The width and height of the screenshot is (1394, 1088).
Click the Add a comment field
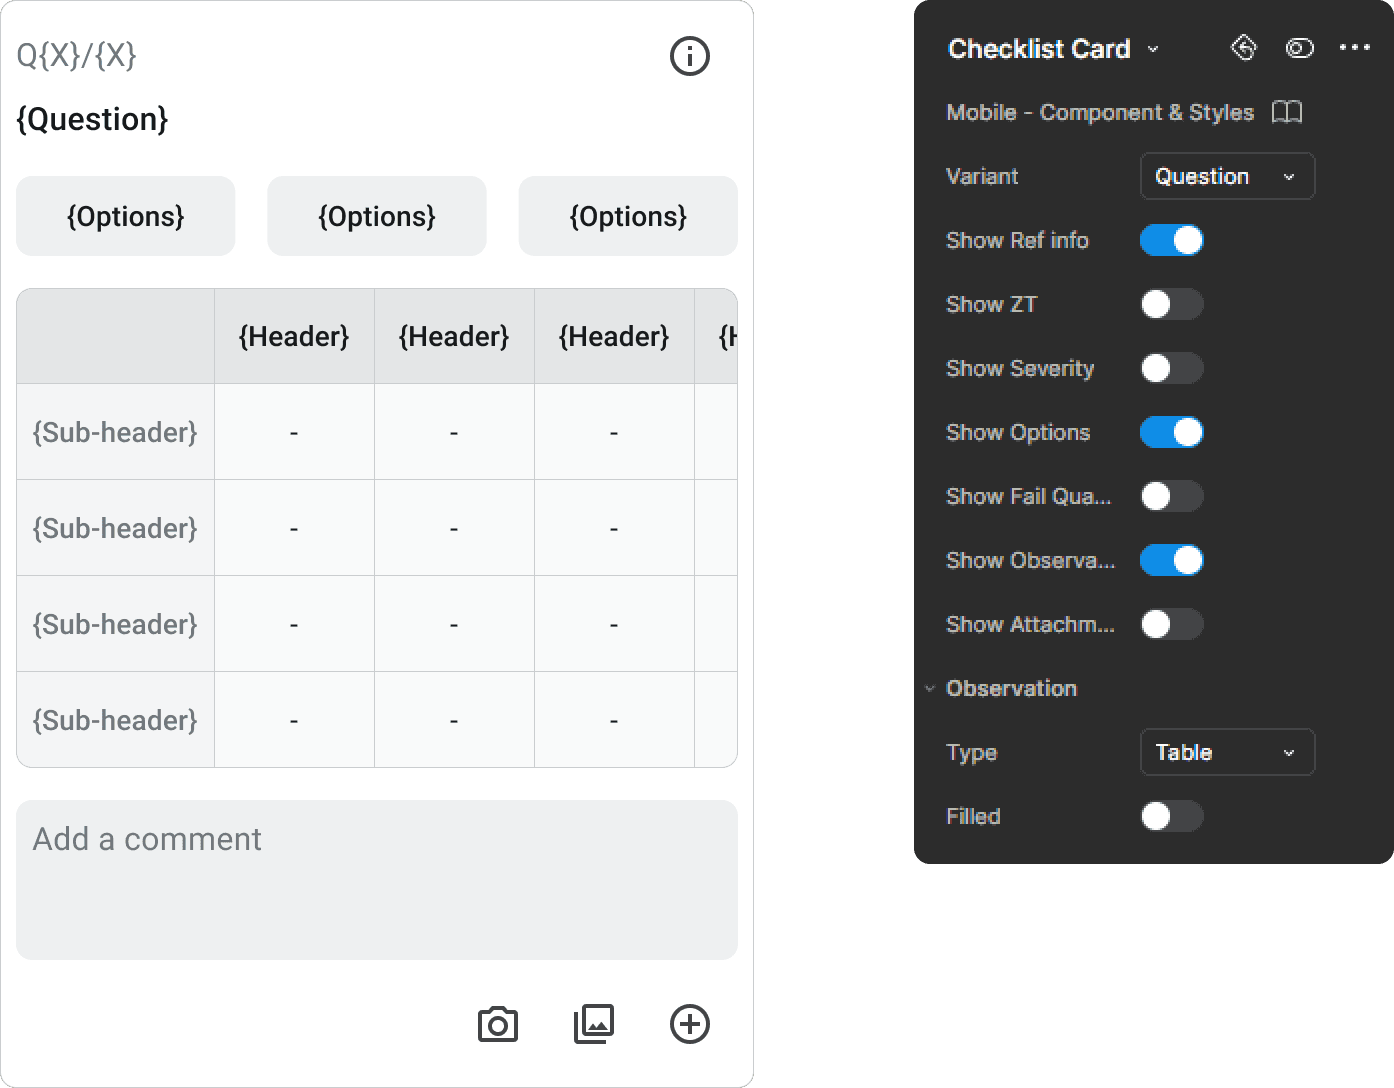(x=377, y=880)
